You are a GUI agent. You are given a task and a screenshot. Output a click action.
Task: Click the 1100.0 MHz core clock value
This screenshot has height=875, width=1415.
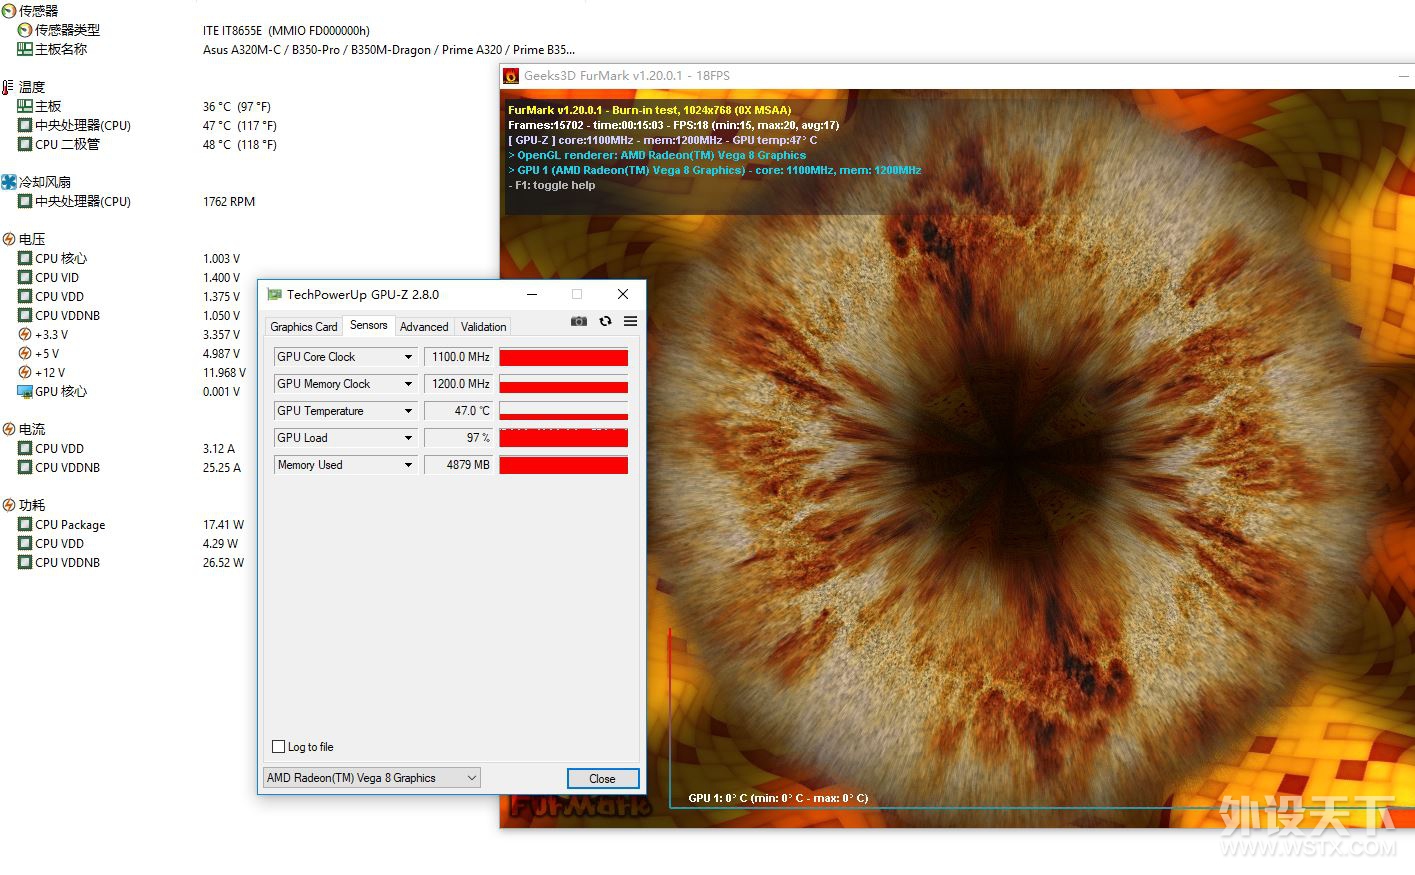pyautogui.click(x=460, y=357)
